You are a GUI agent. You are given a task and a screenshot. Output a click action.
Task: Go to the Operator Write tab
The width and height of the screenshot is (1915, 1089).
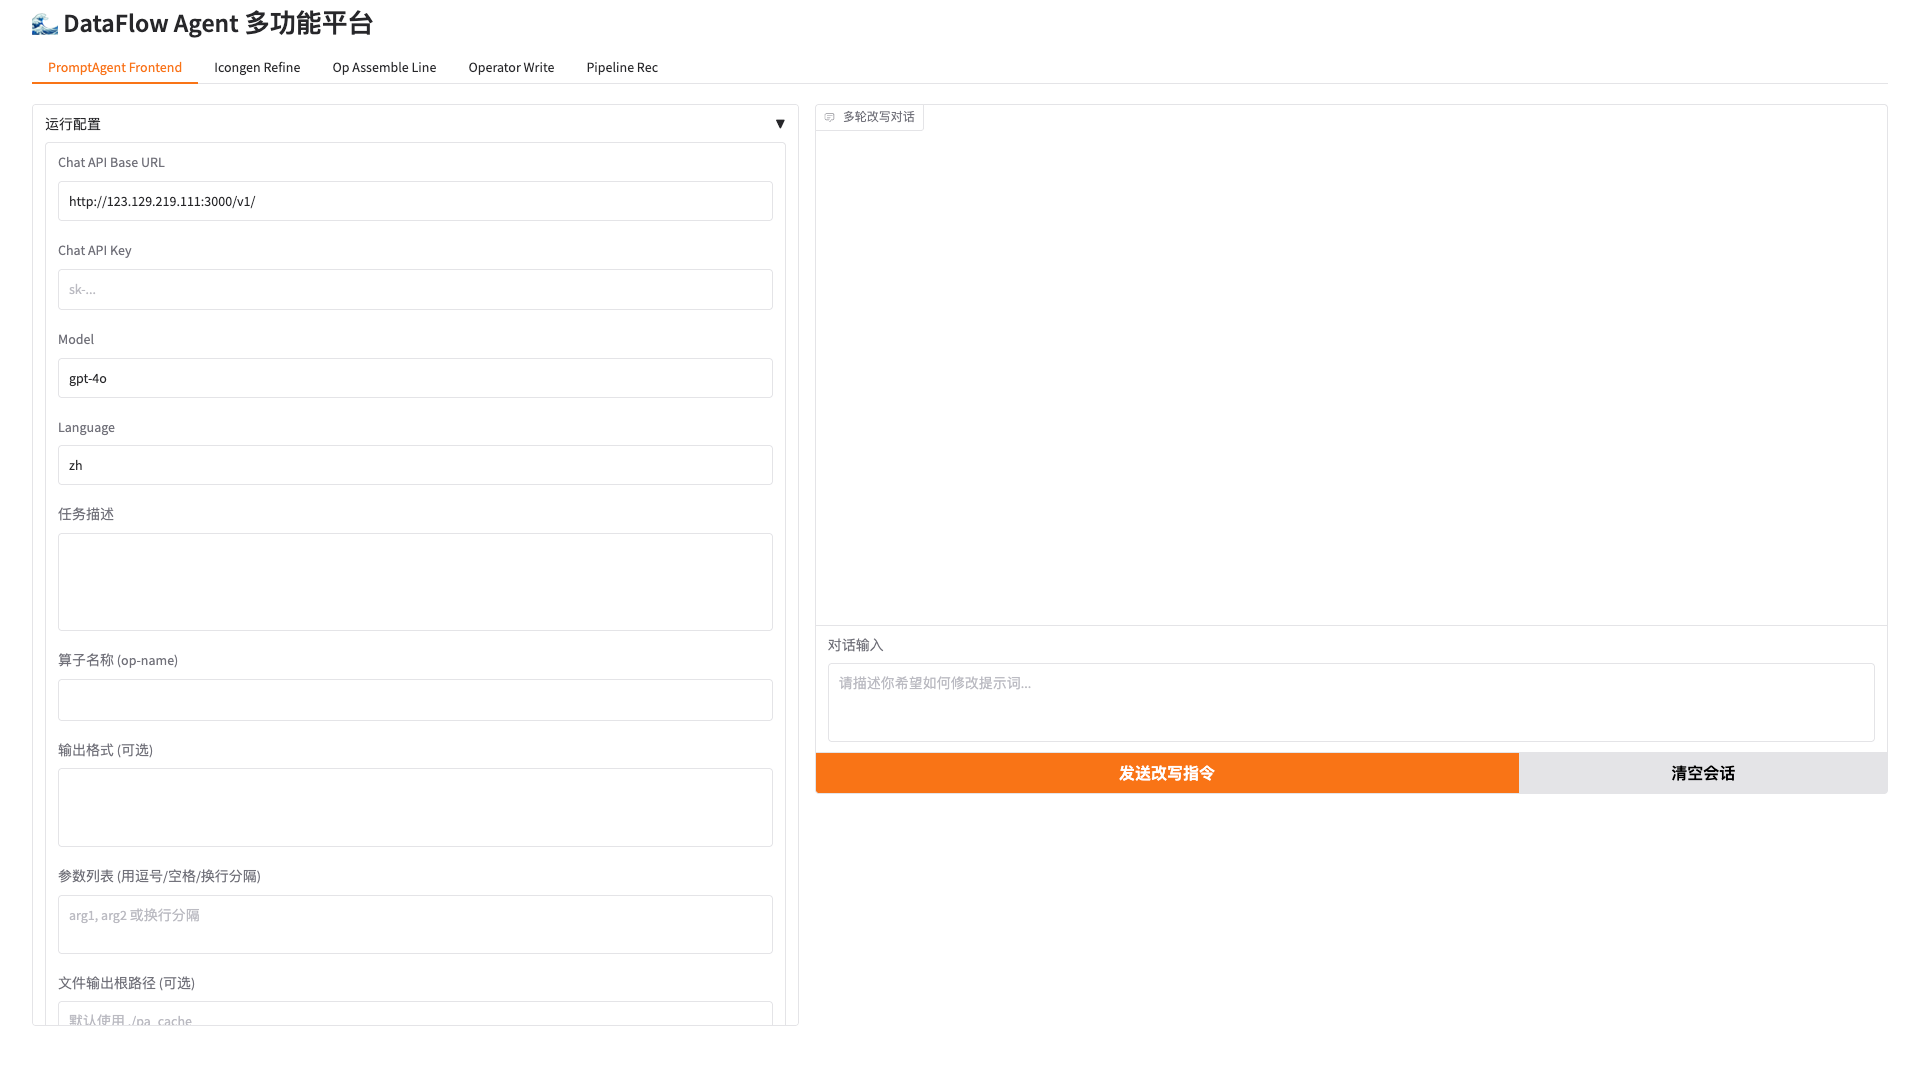(511, 68)
